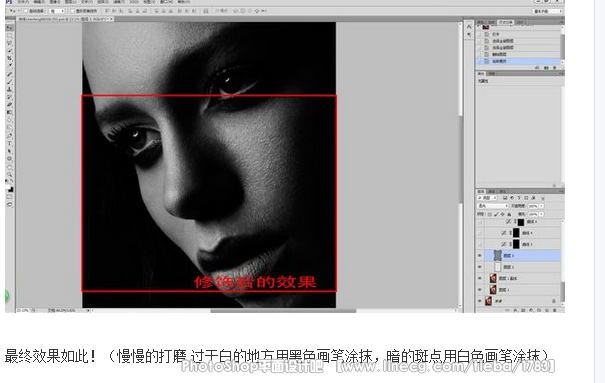Screen dimensions: 605x383
Task: Select the Shape tool
Action: pos(9,159)
